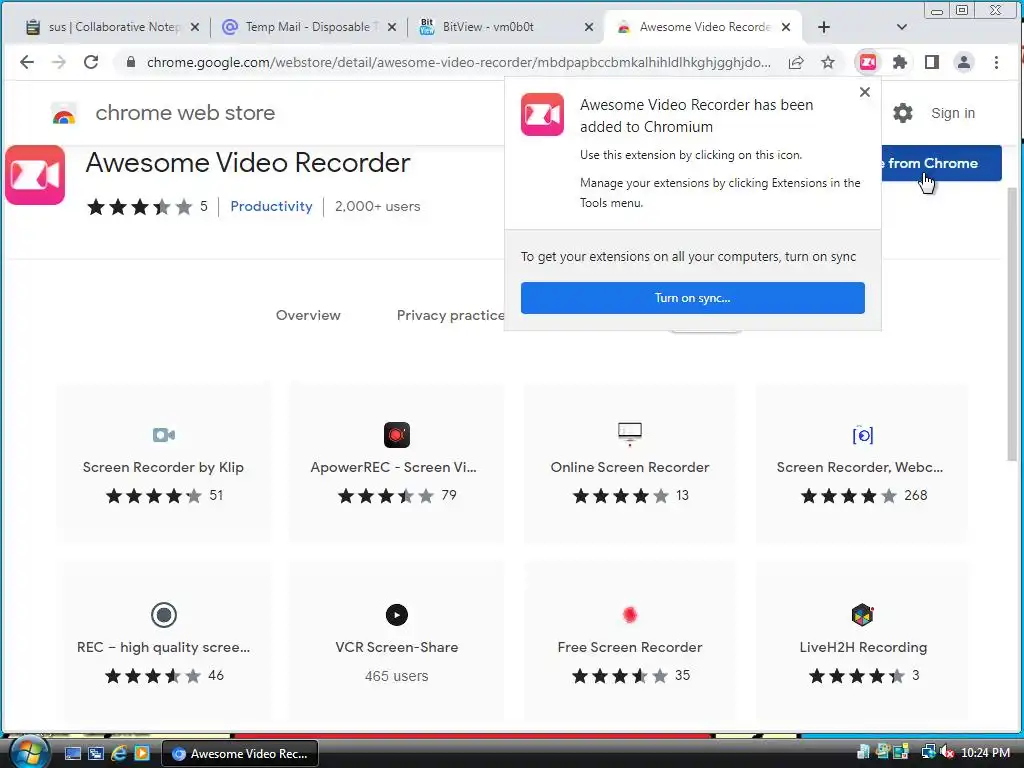Close the Temp Mail tab
Screen dimensions: 1024x768
391,27
